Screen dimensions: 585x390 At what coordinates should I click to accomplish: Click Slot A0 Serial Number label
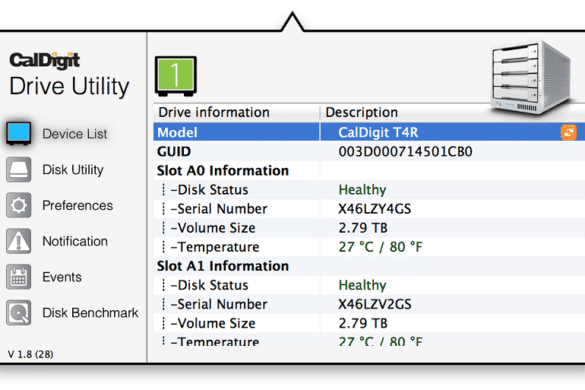point(219,209)
